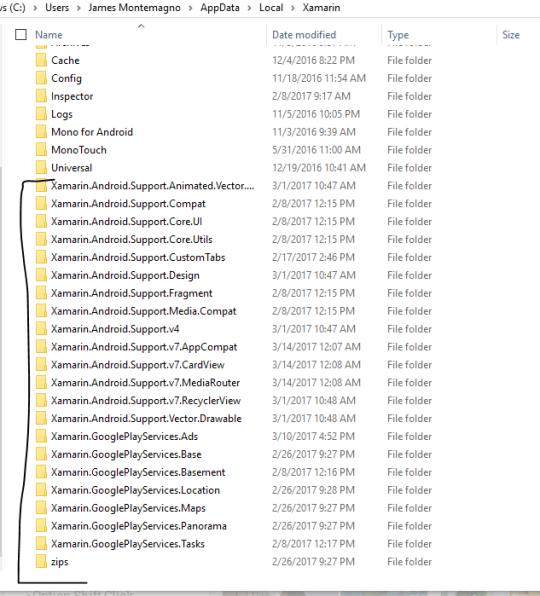Click the date 5/31/2016 11:00 AM
Screen dimensions: 540x596
click(316, 149)
